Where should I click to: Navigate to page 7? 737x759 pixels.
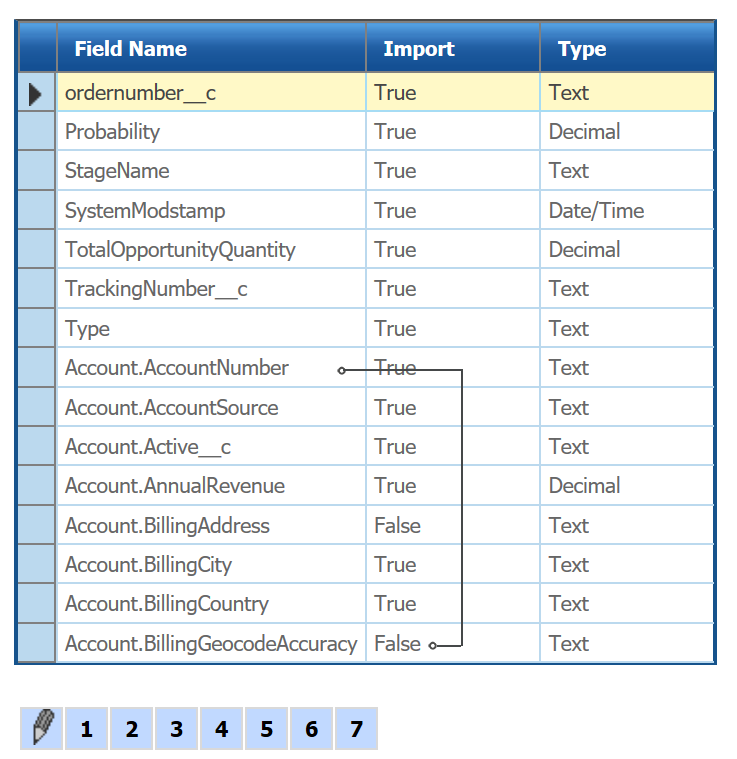click(x=356, y=729)
